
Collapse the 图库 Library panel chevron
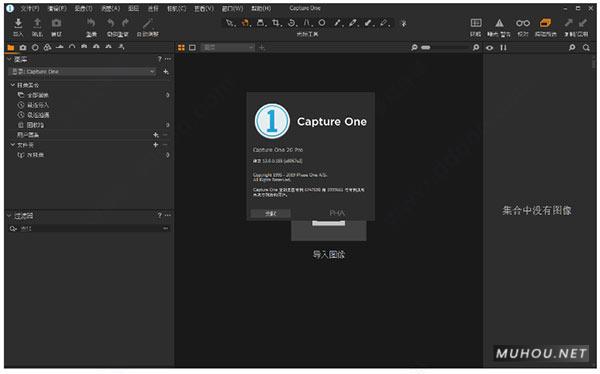click(x=9, y=59)
